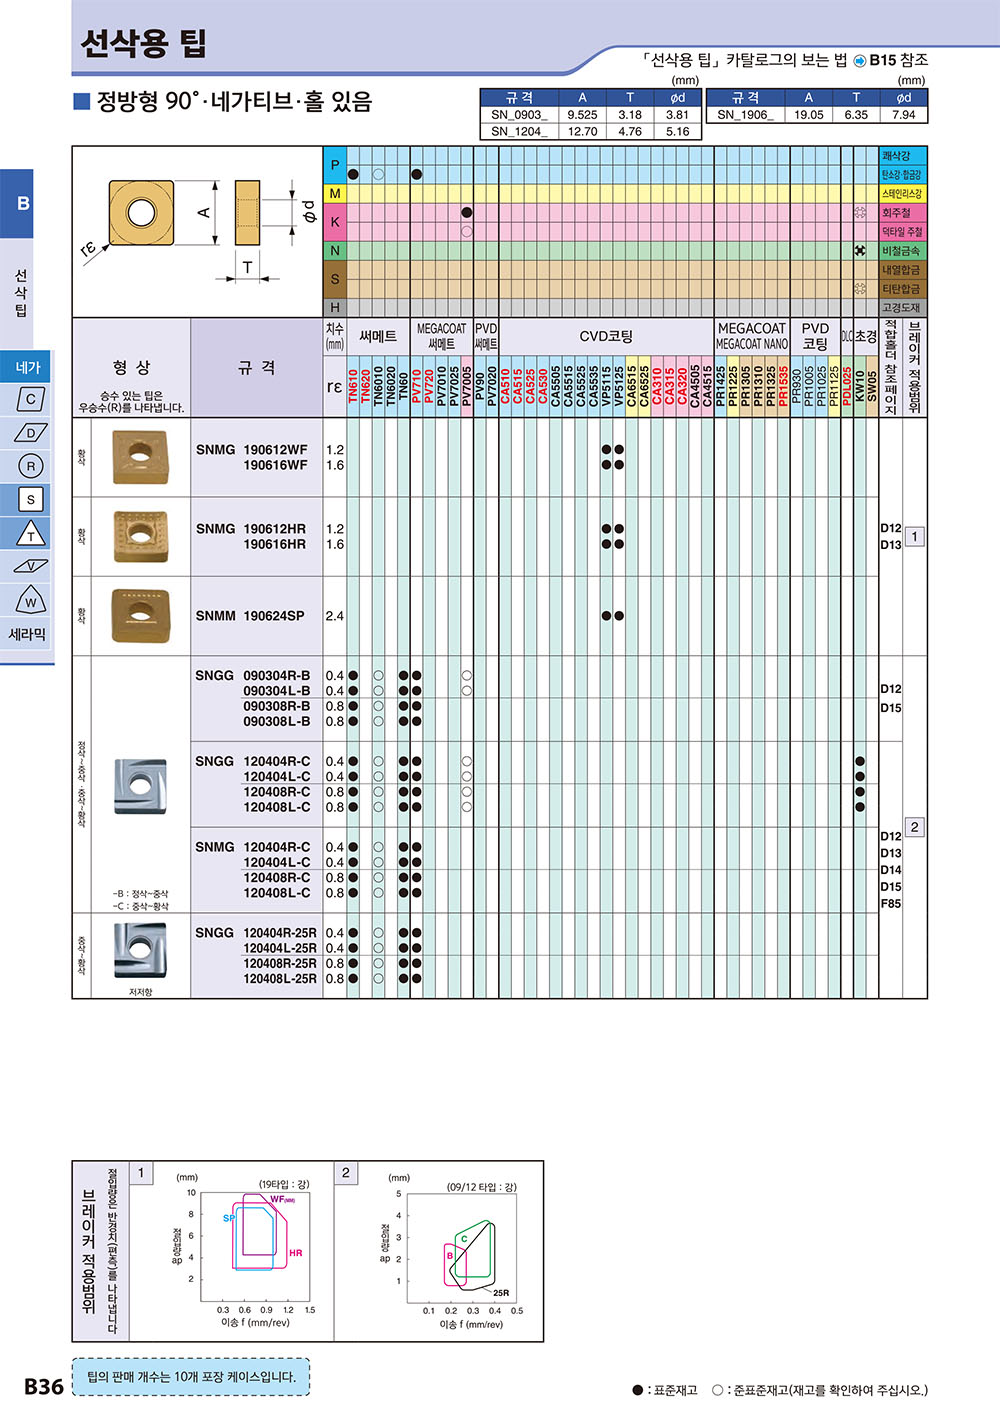Click the 25R label in chart 2

(x=501, y=1292)
